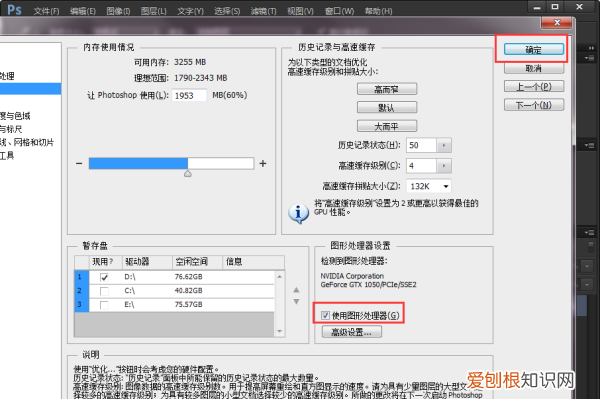This screenshot has width=600, height=399.
Task: Click the Photoshop Ps logo icon
Action: coord(14,10)
